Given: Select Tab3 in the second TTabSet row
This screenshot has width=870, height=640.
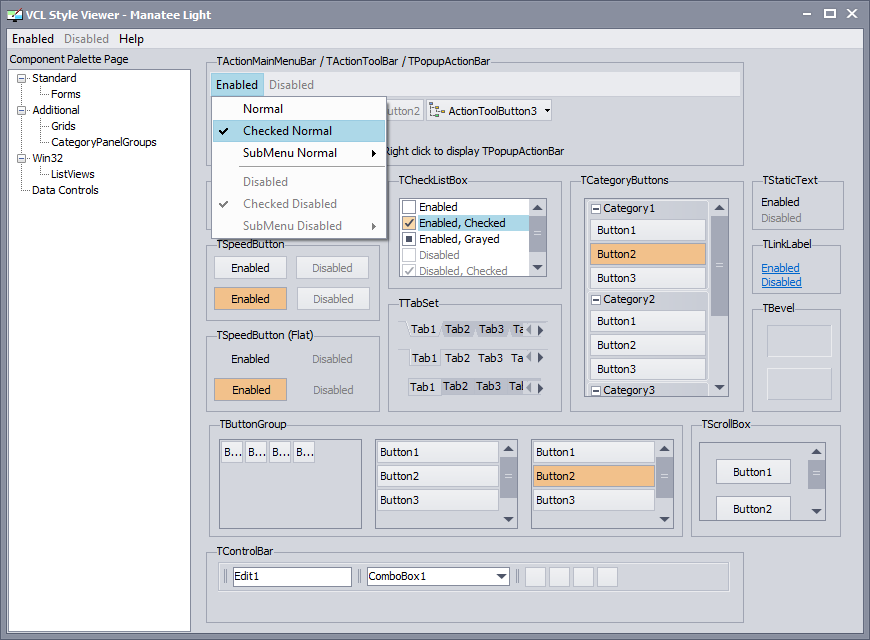Looking at the screenshot, I should pyautogui.click(x=490, y=358).
